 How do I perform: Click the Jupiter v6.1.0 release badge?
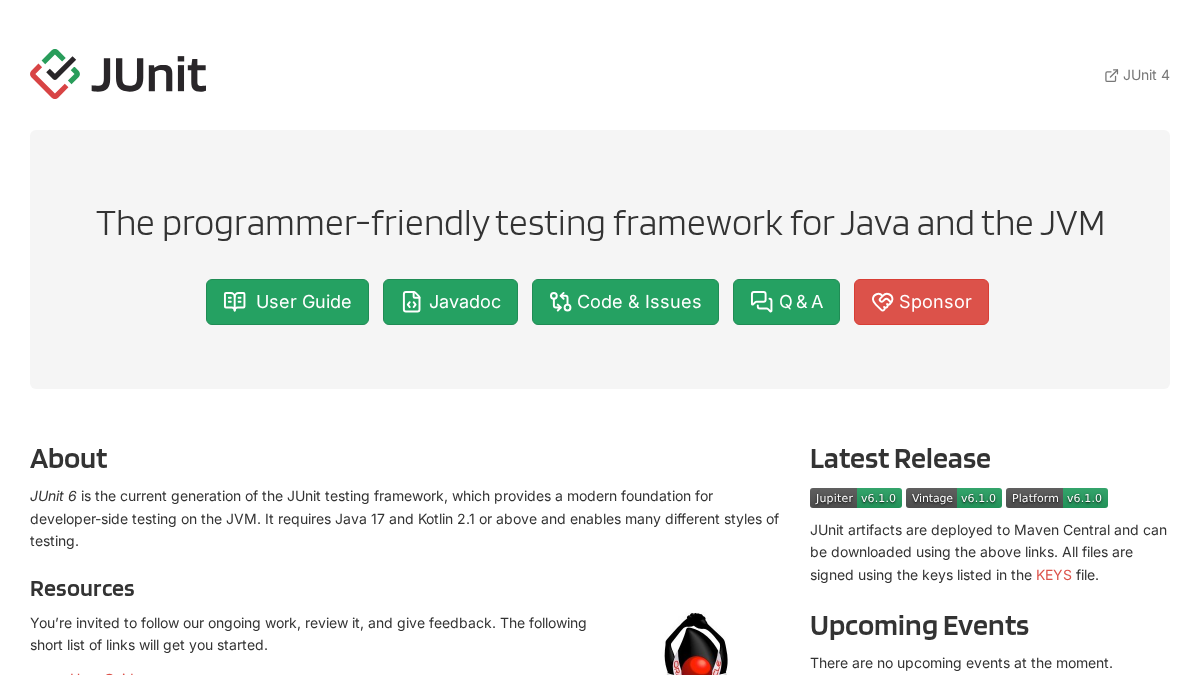tap(856, 498)
